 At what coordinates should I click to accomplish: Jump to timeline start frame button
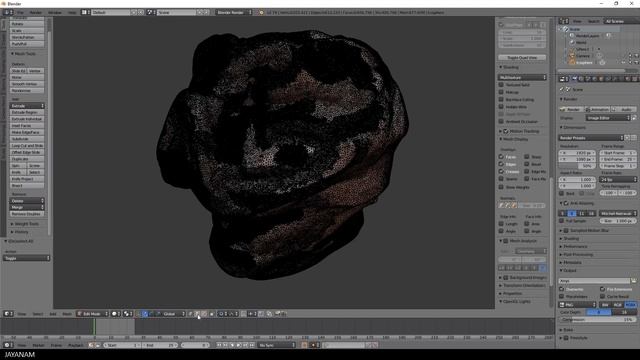click(219, 345)
